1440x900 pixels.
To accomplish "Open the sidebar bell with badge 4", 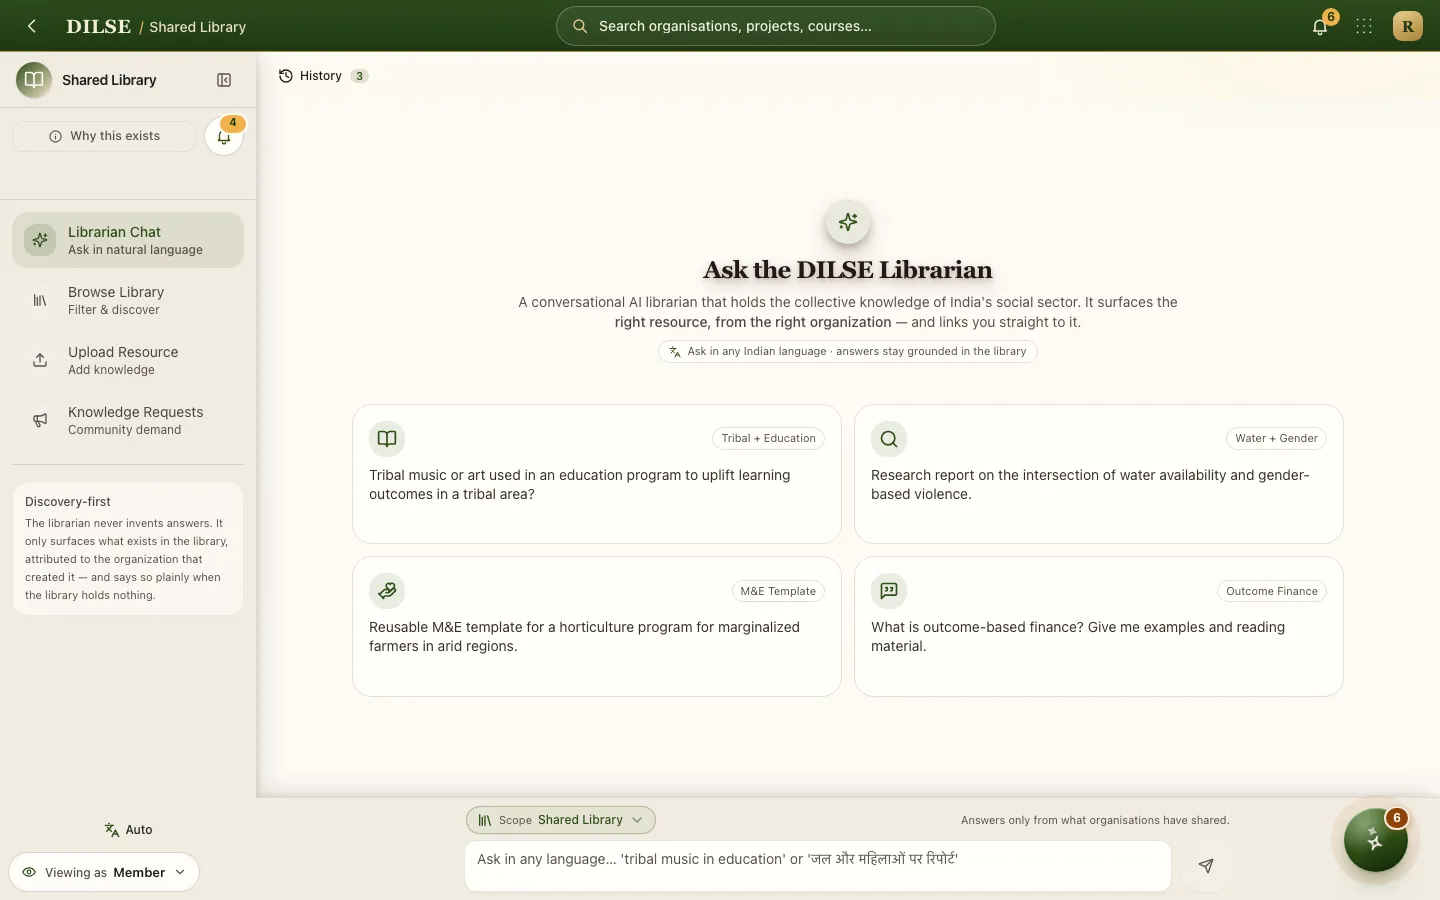I will (x=224, y=136).
